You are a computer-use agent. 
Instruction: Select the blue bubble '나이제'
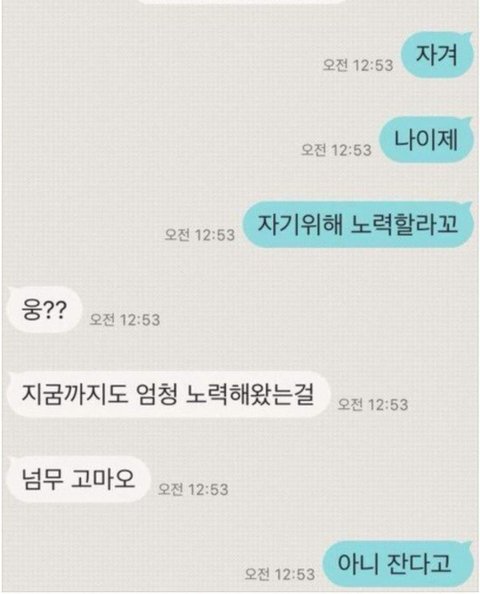[x=427, y=140]
